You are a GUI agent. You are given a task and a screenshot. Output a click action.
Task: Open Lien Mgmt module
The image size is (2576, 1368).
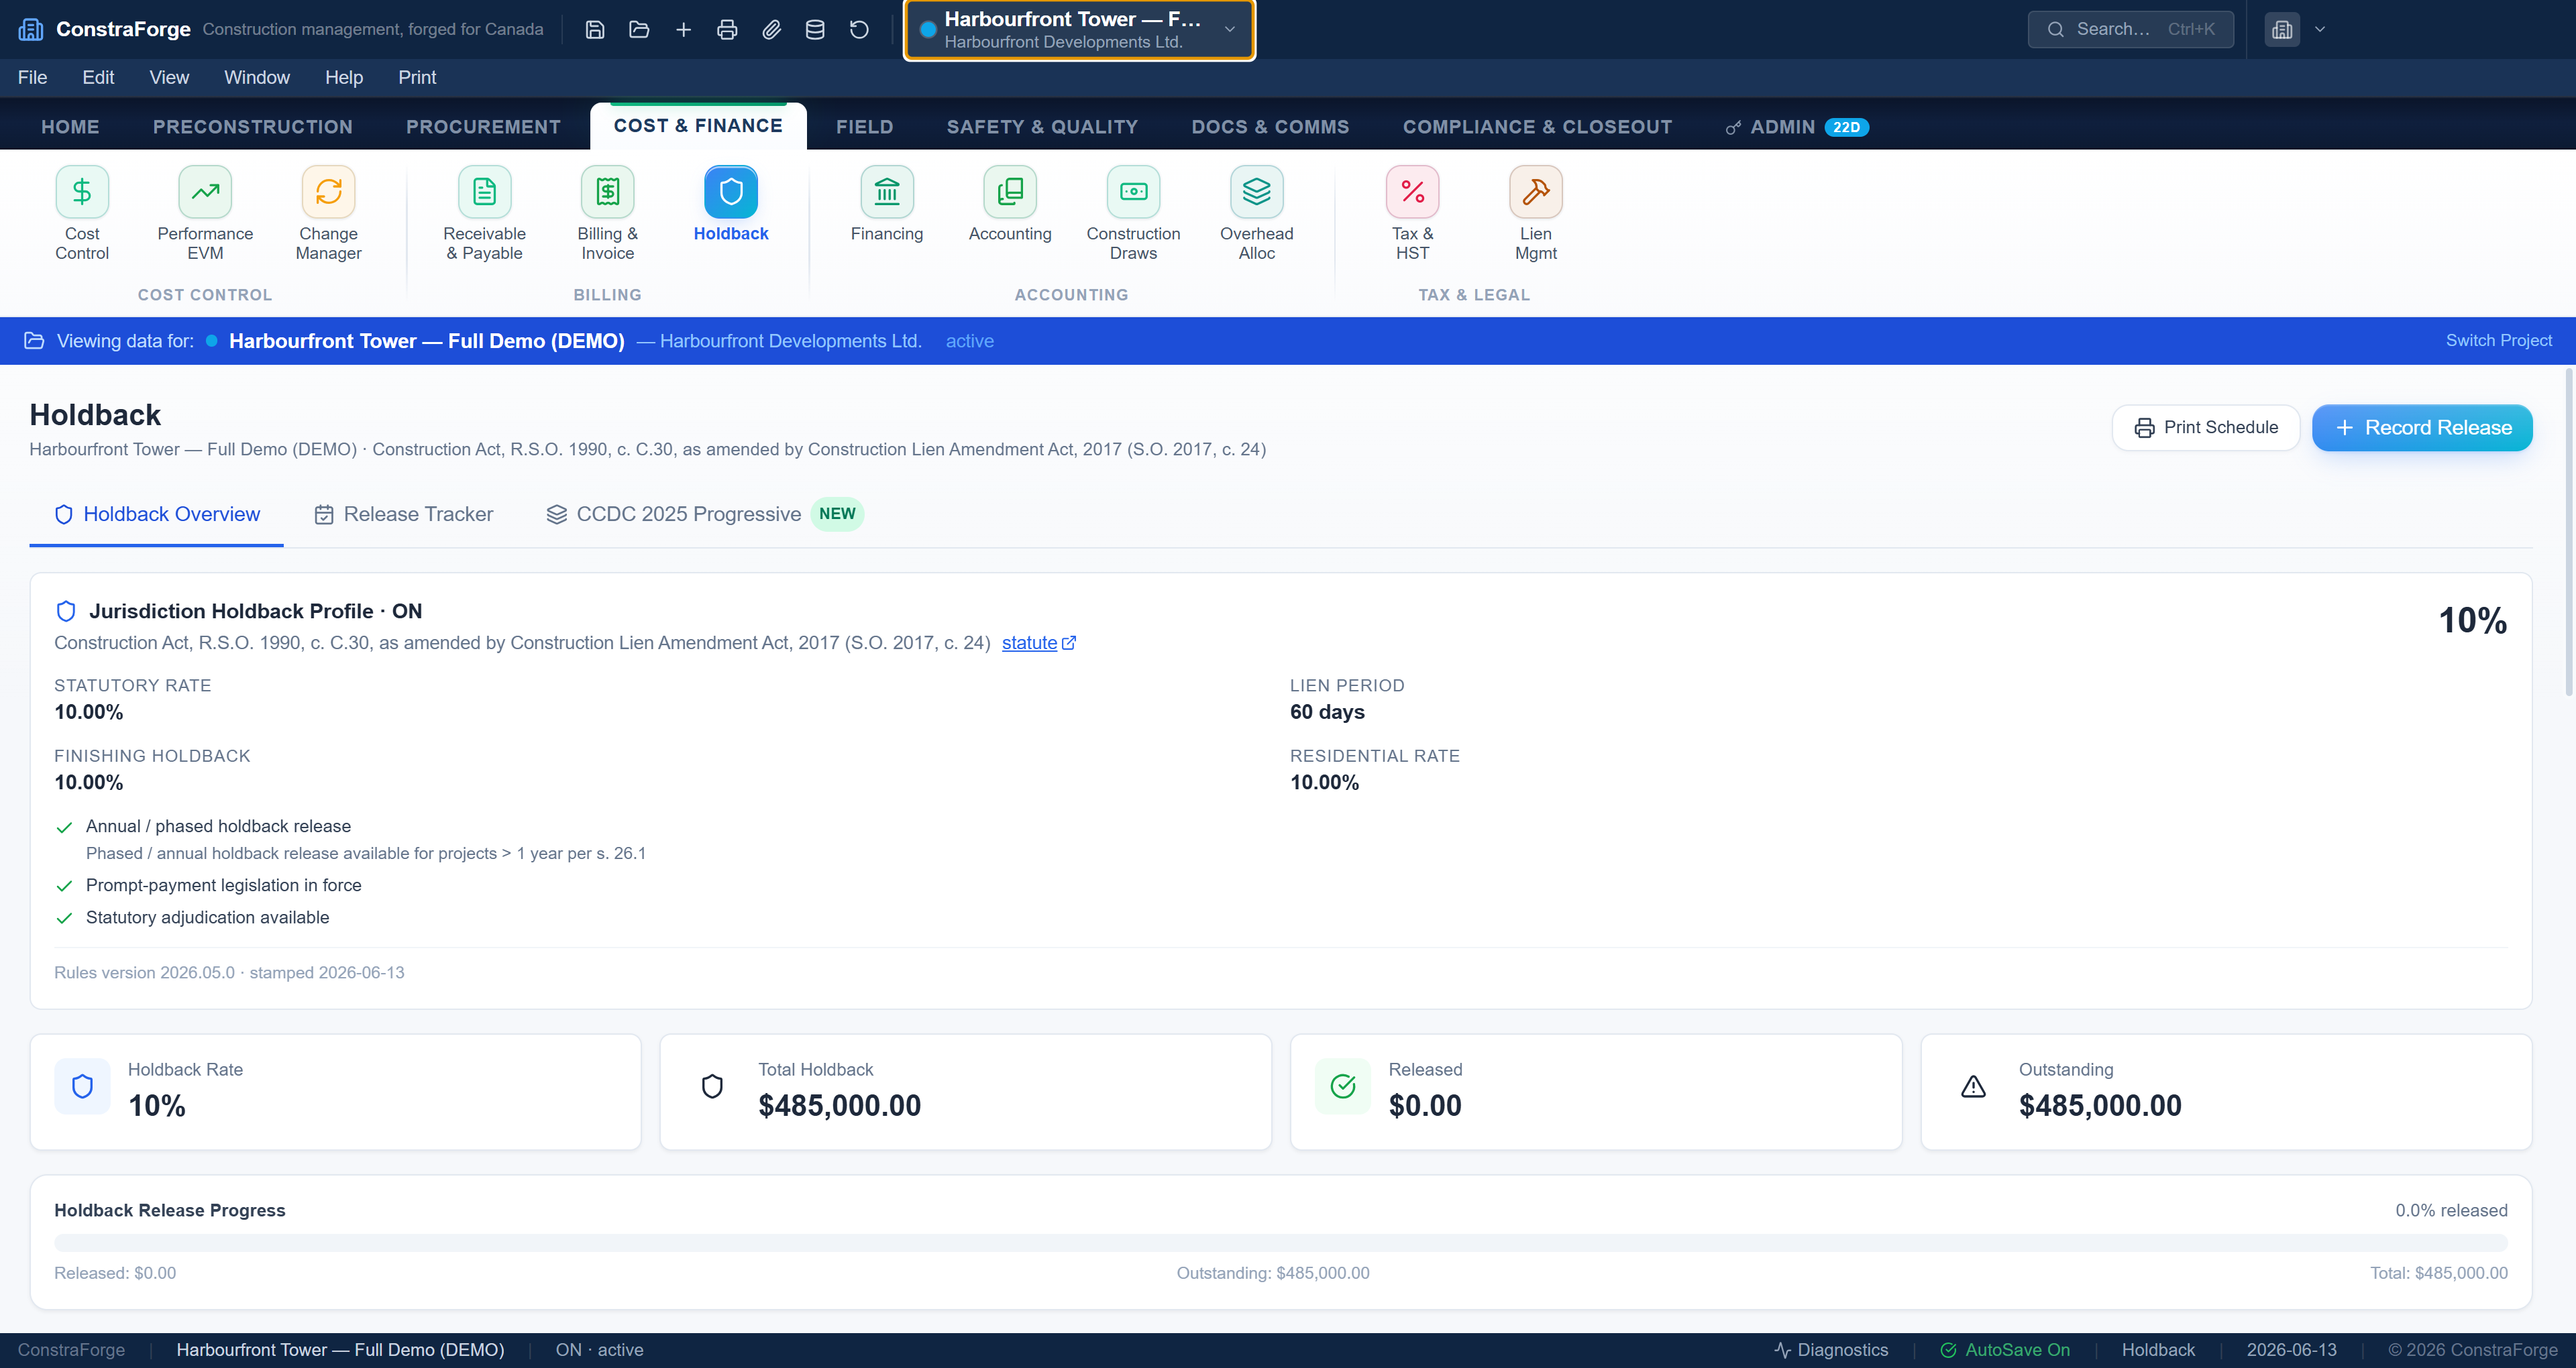1535,213
